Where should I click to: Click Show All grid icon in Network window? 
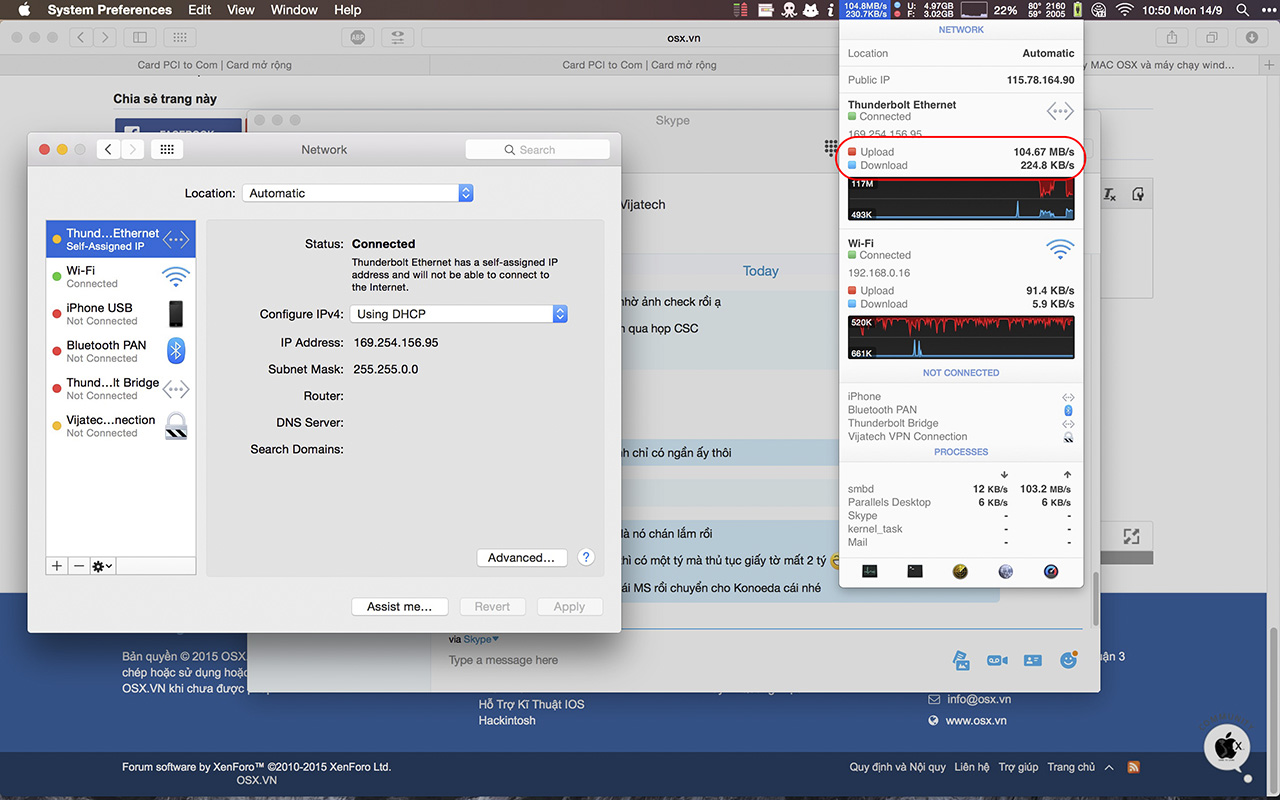pos(168,150)
